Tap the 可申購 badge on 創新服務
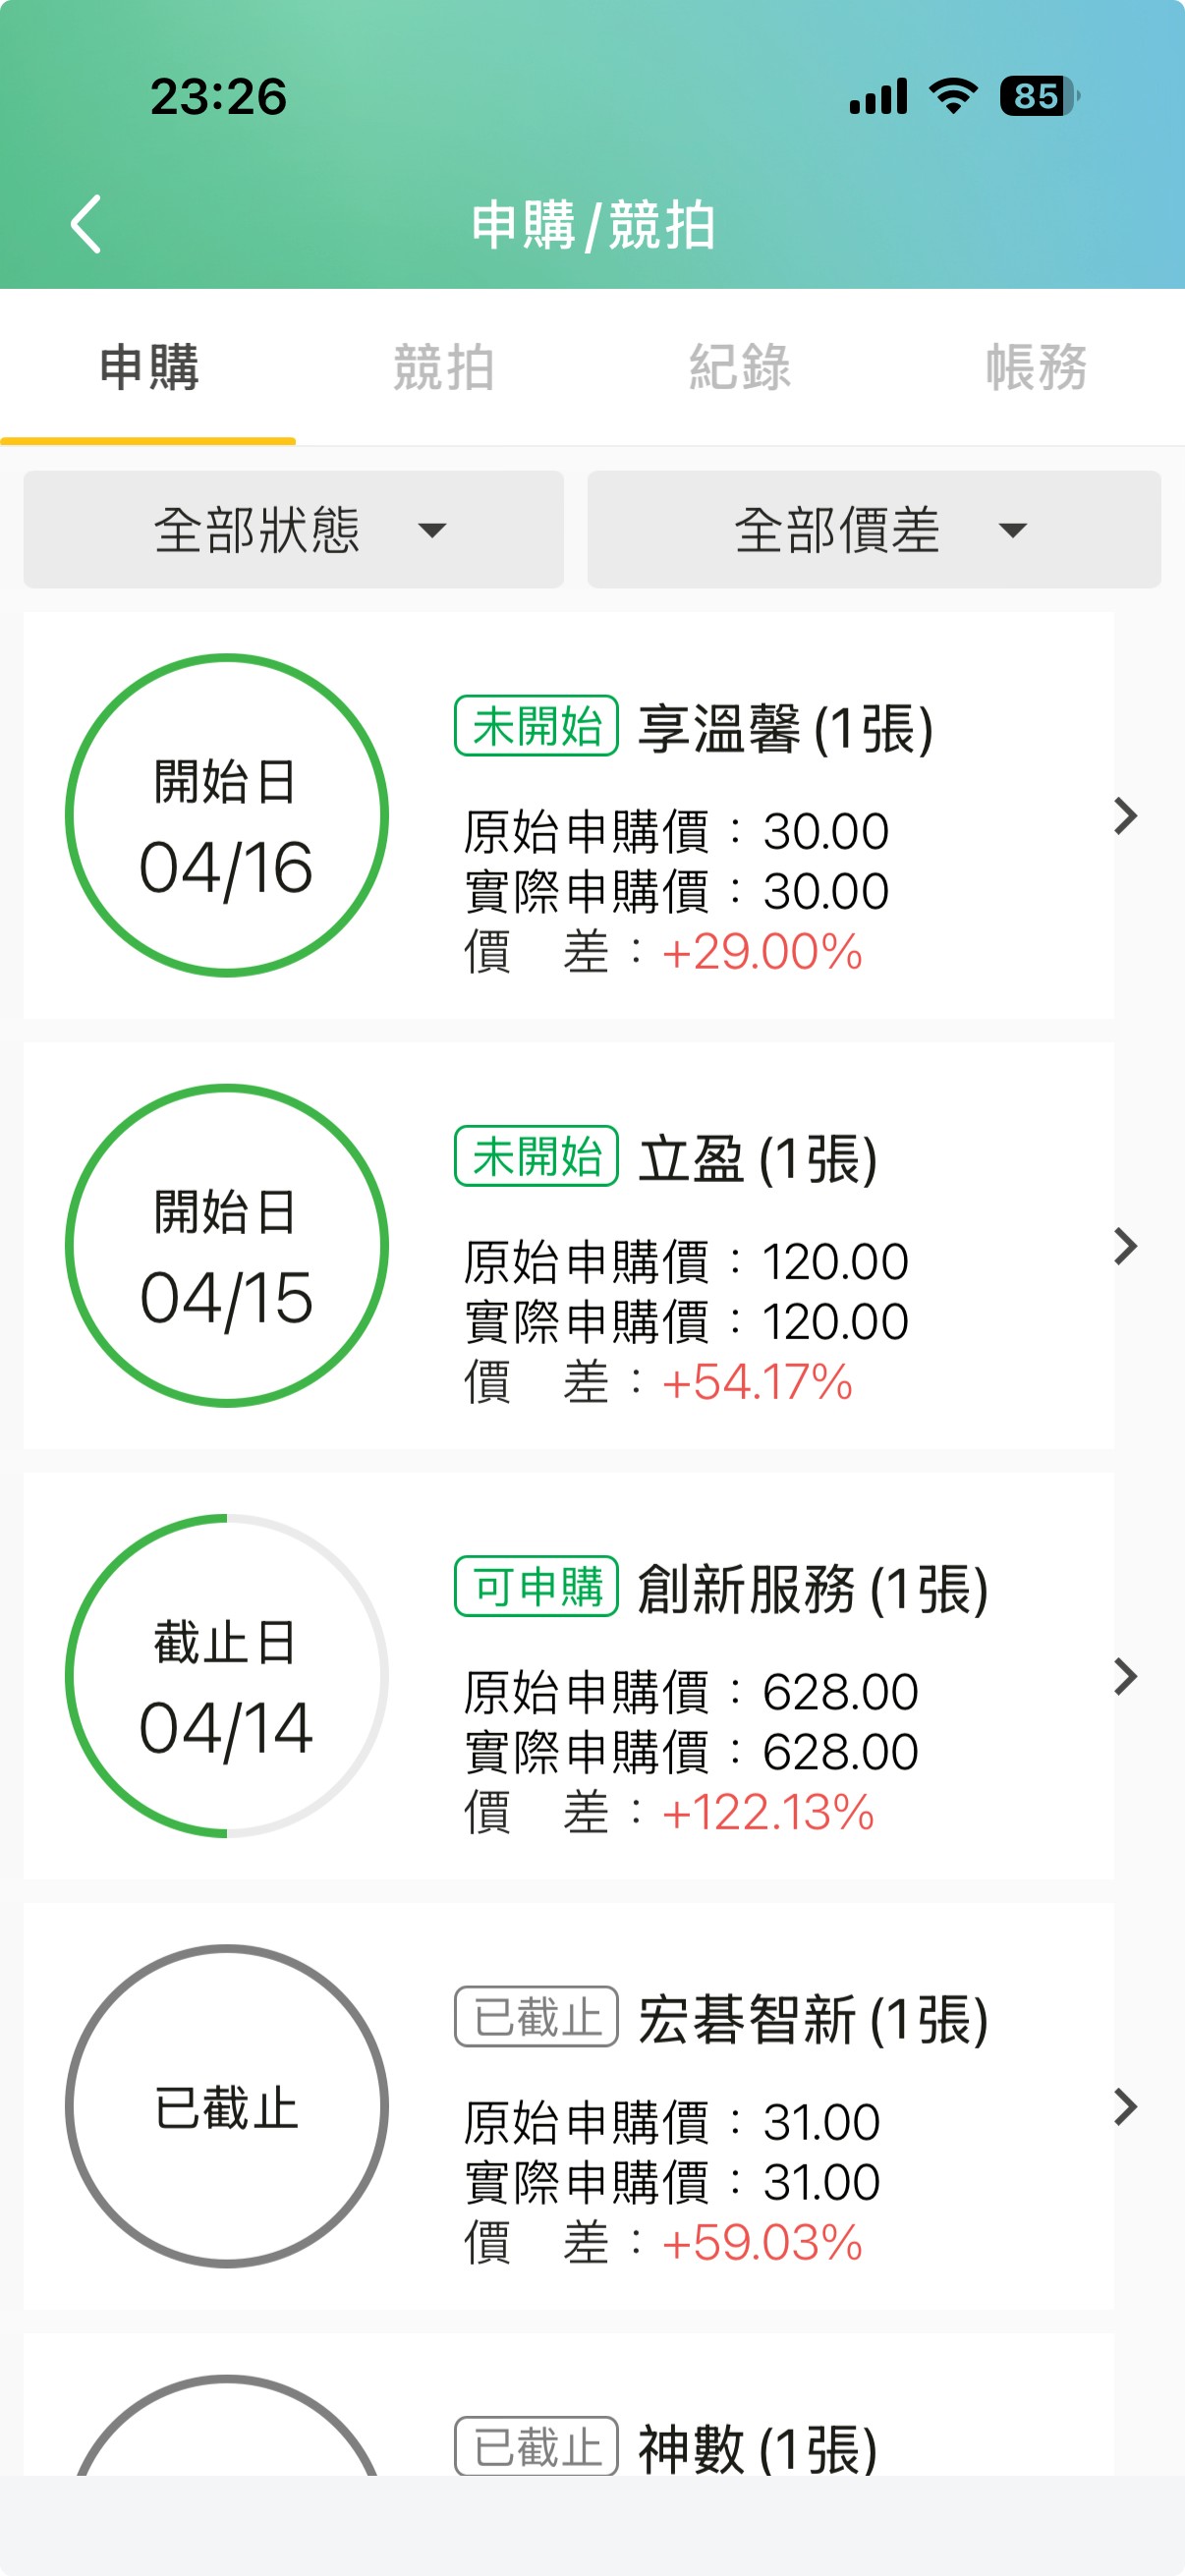This screenshot has height=2576, width=1185. click(x=537, y=1587)
